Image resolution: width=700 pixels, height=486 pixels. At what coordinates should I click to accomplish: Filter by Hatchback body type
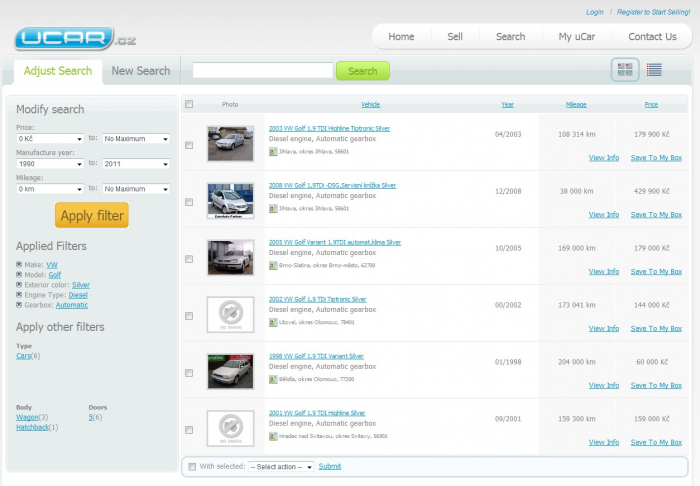(32, 428)
